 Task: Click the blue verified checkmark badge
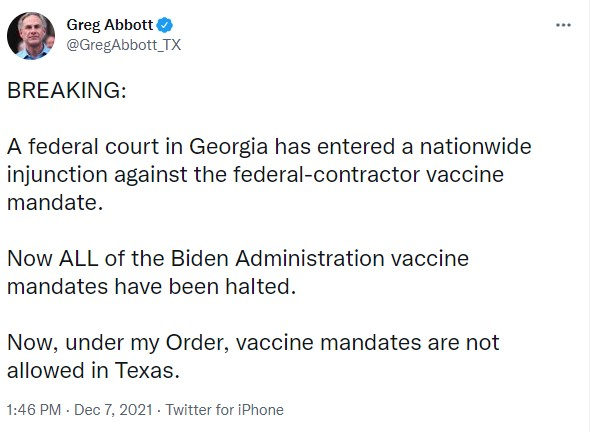click(165, 25)
